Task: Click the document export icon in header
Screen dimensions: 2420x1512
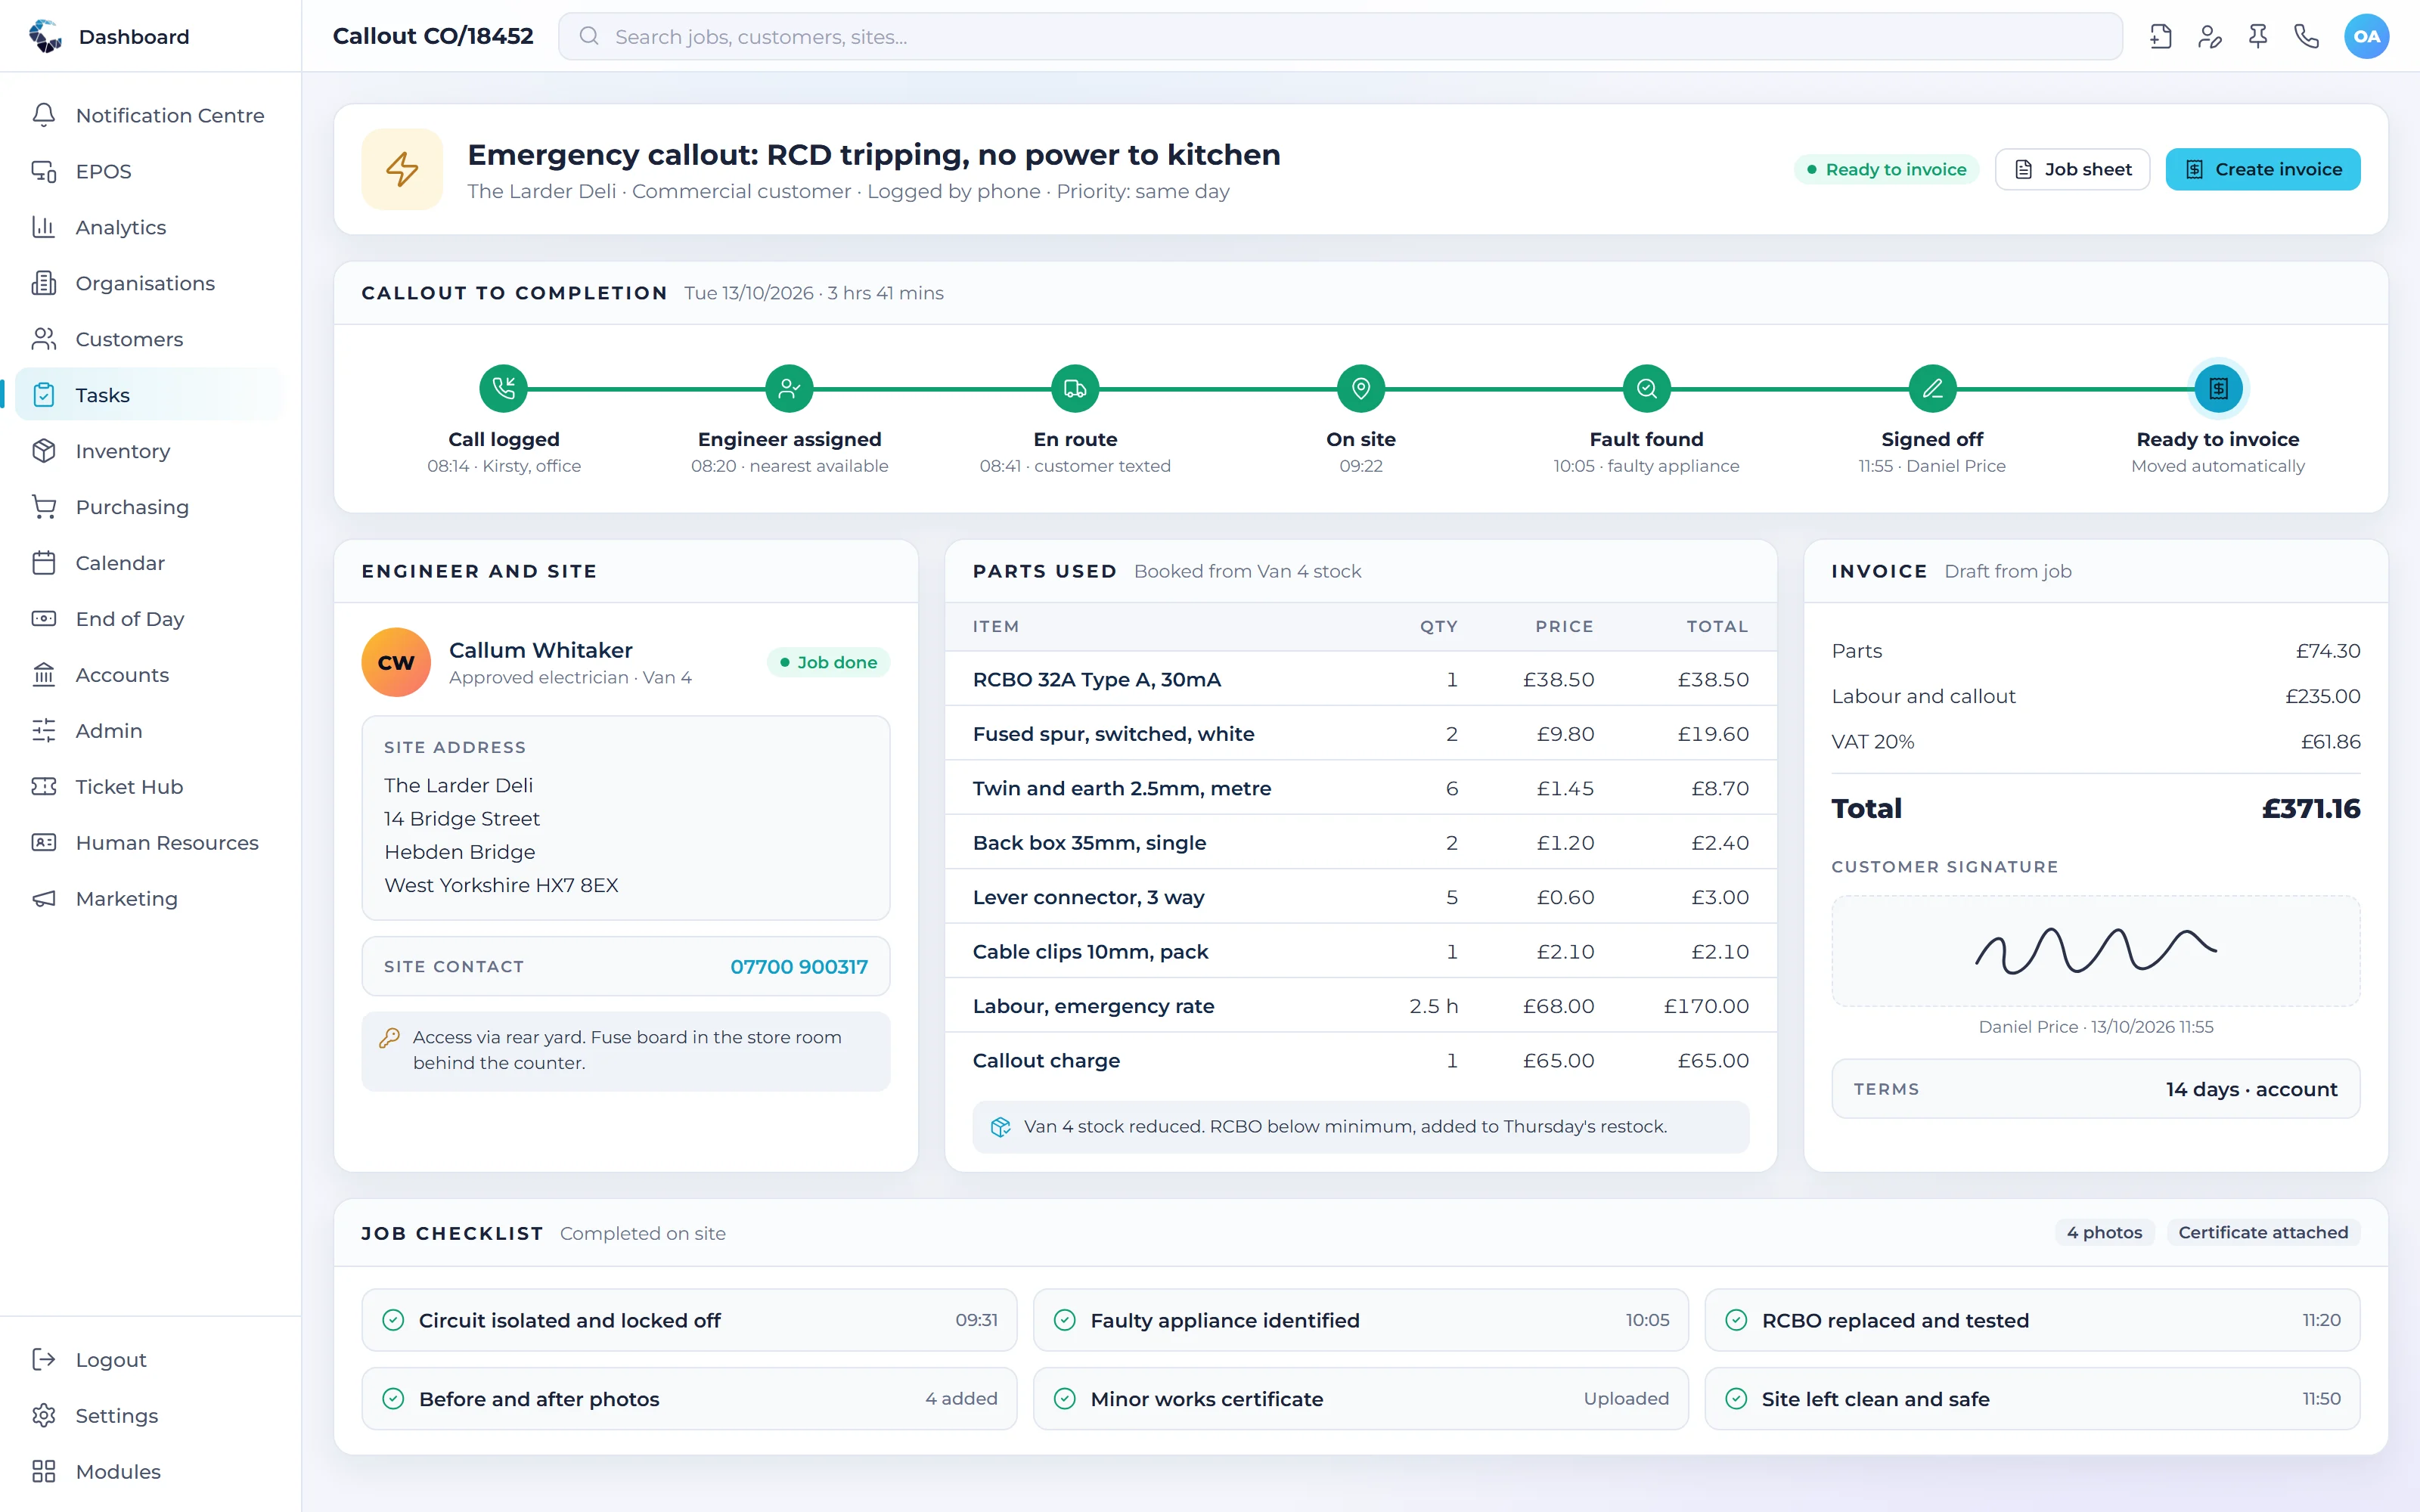Action: [2160, 37]
